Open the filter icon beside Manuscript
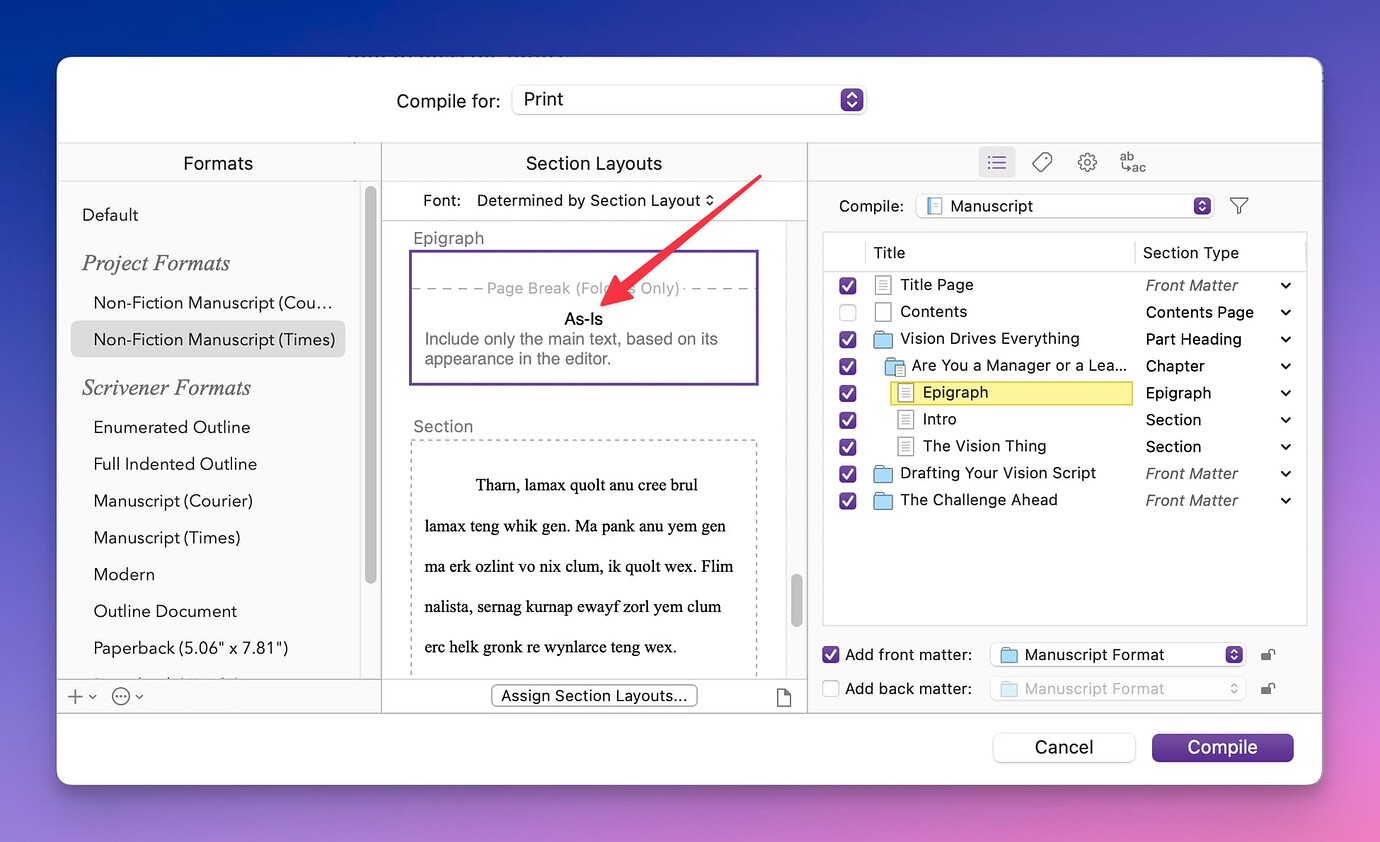This screenshot has height=842, width=1380. pos(1239,205)
